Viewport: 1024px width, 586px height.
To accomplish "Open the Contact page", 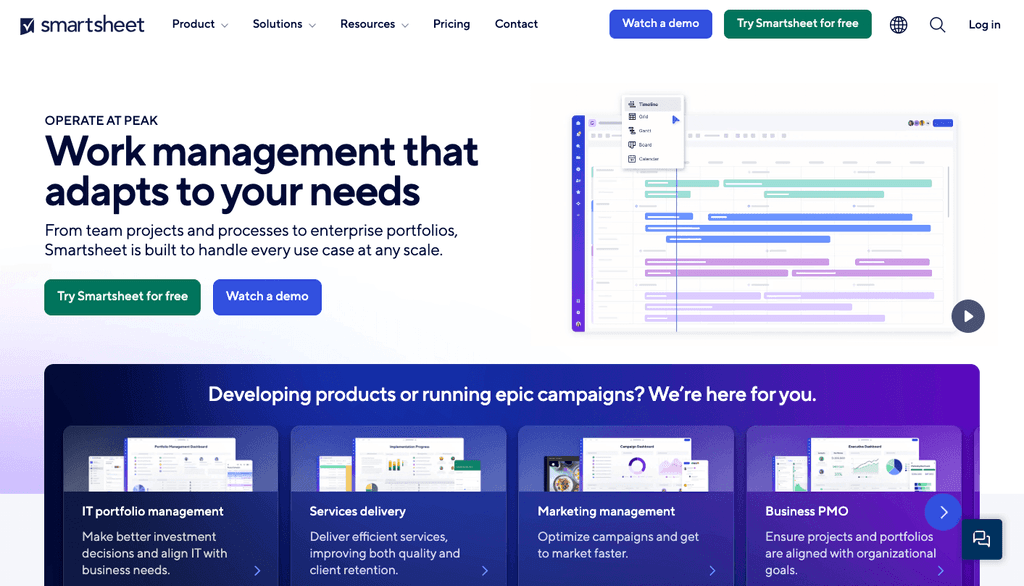I will point(516,24).
